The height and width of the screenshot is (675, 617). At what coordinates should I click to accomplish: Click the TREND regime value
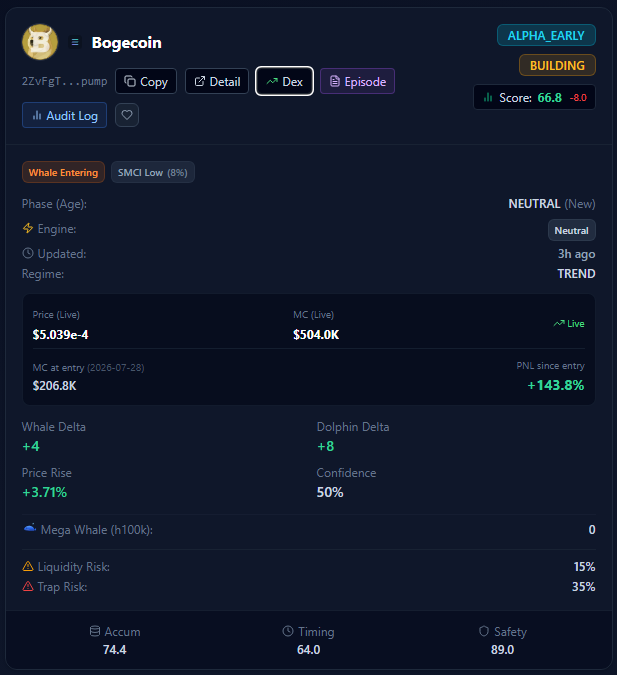[x=577, y=274]
